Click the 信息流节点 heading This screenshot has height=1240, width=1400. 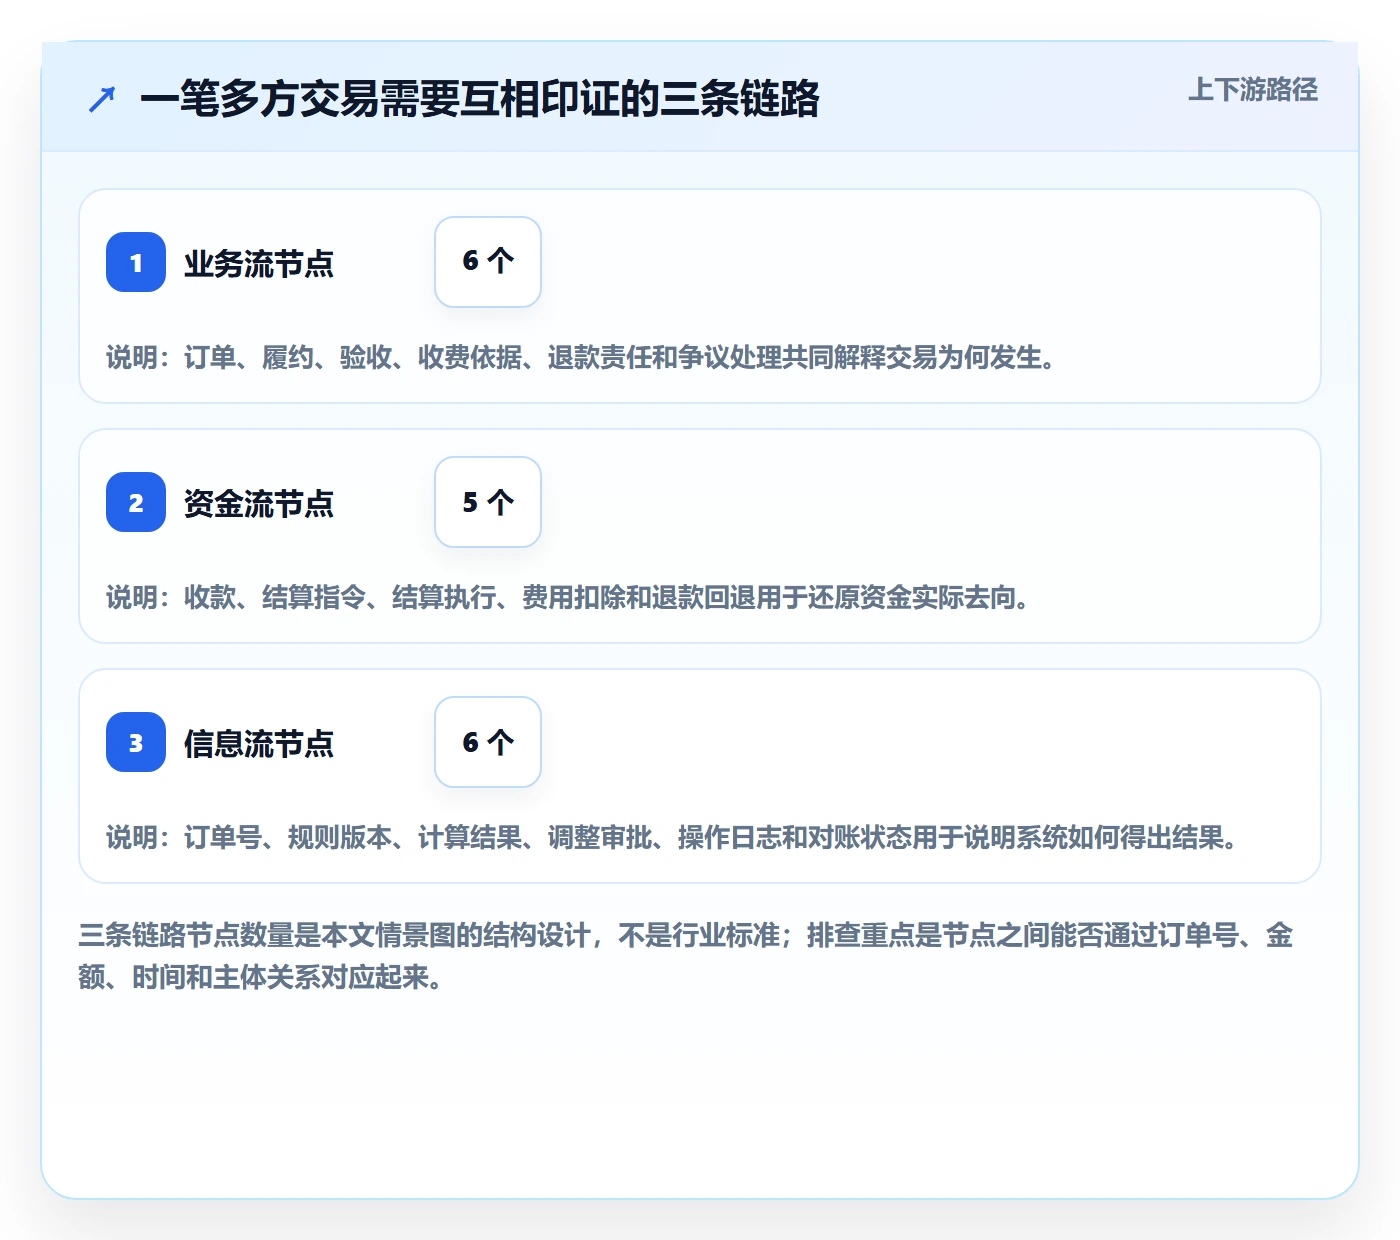point(259,744)
